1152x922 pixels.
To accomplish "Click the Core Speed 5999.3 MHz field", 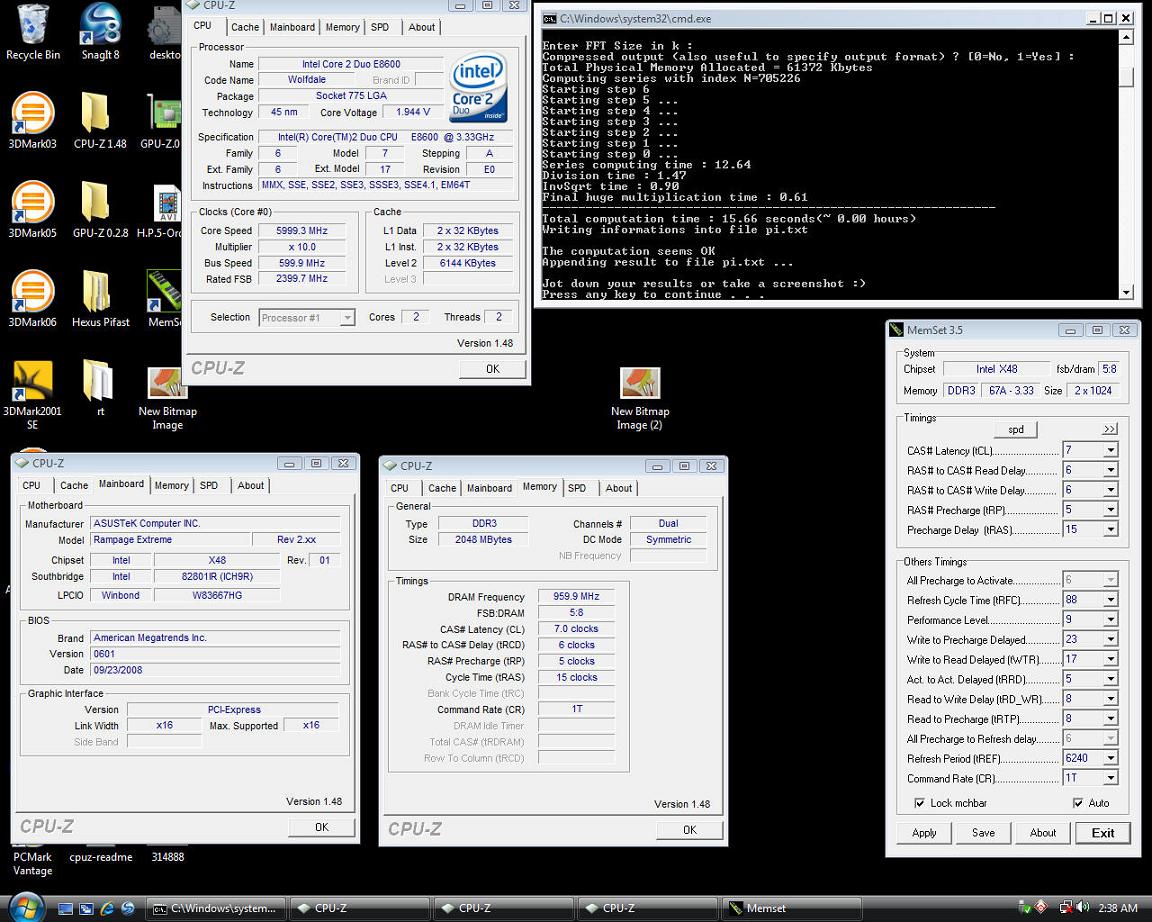I will click(302, 231).
